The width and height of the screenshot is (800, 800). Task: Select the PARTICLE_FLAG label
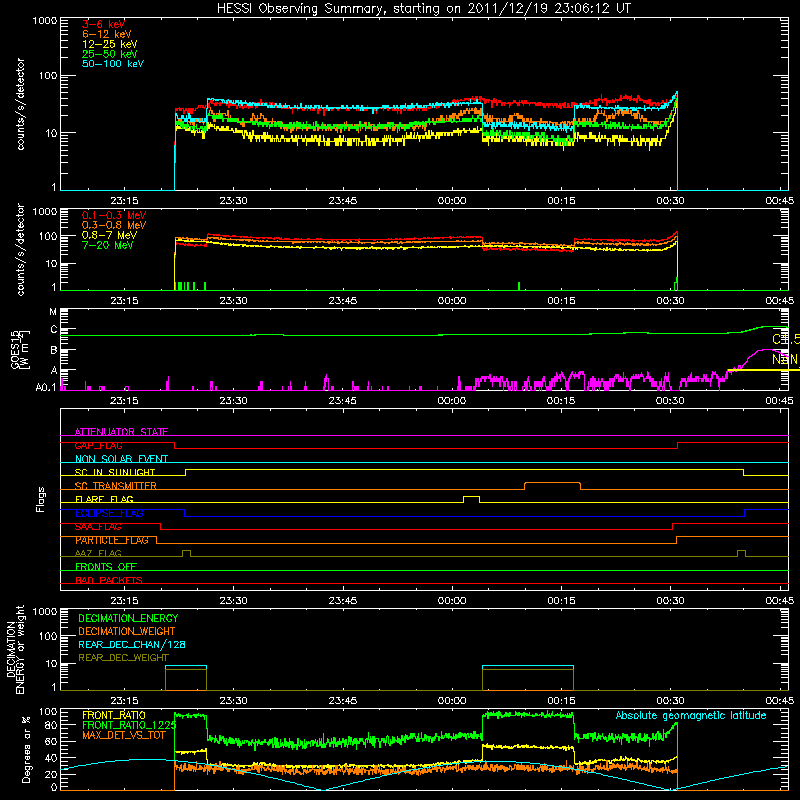point(112,540)
